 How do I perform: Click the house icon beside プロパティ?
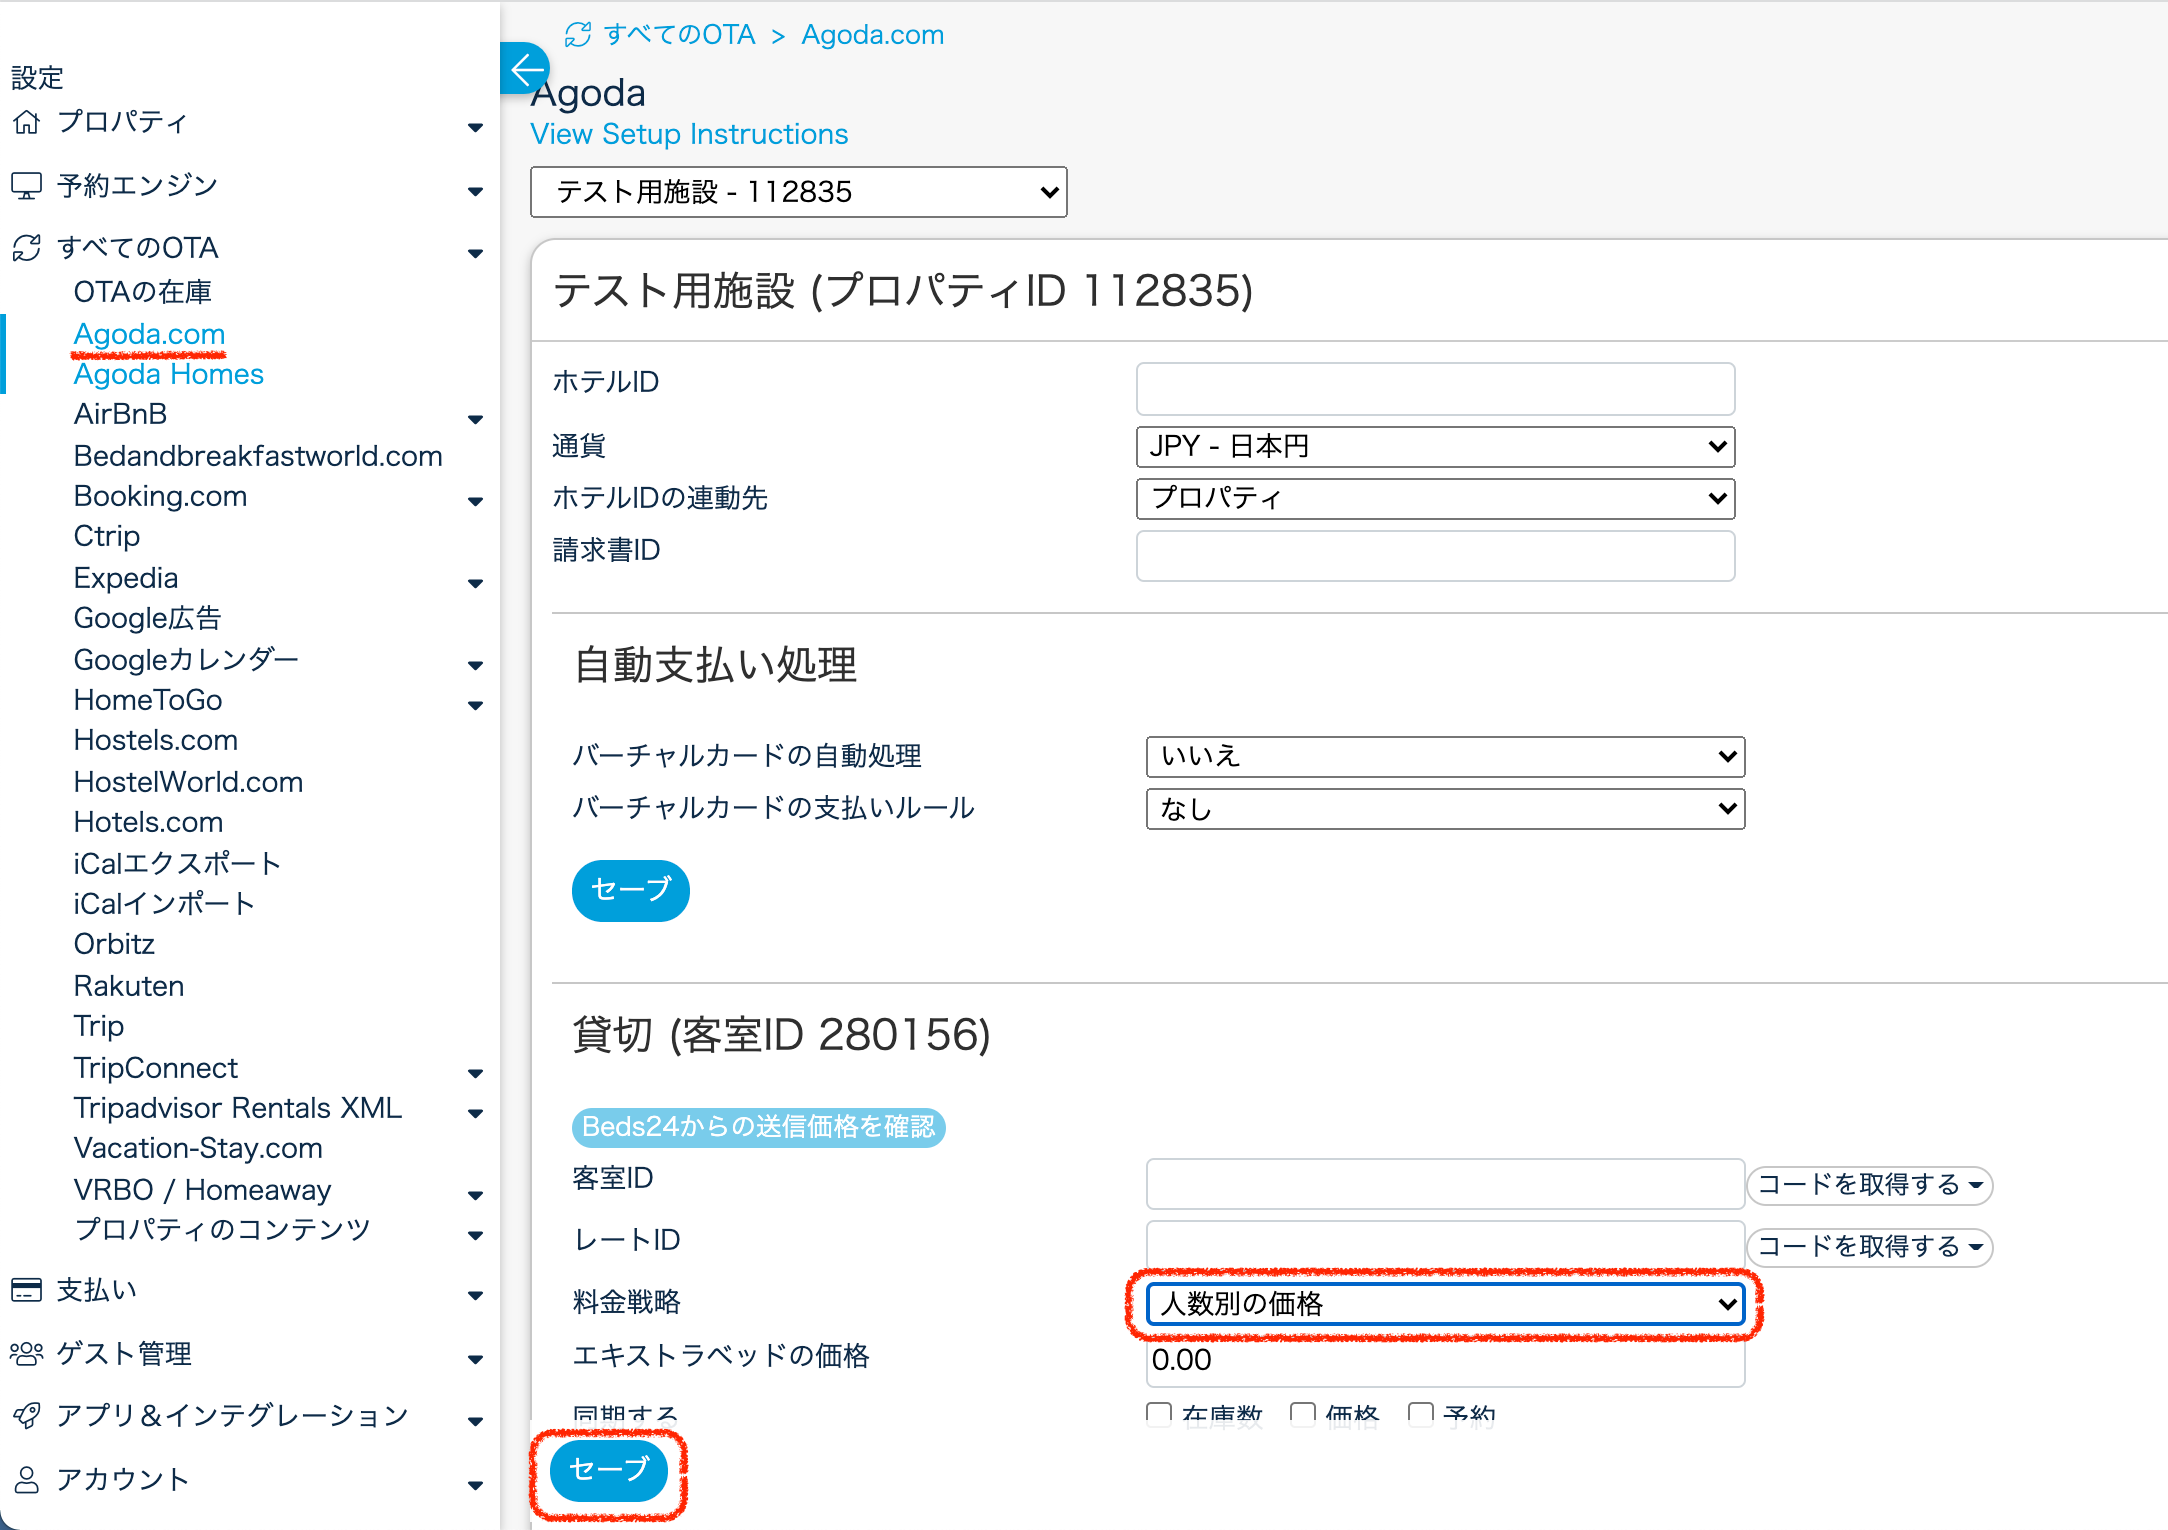(27, 122)
